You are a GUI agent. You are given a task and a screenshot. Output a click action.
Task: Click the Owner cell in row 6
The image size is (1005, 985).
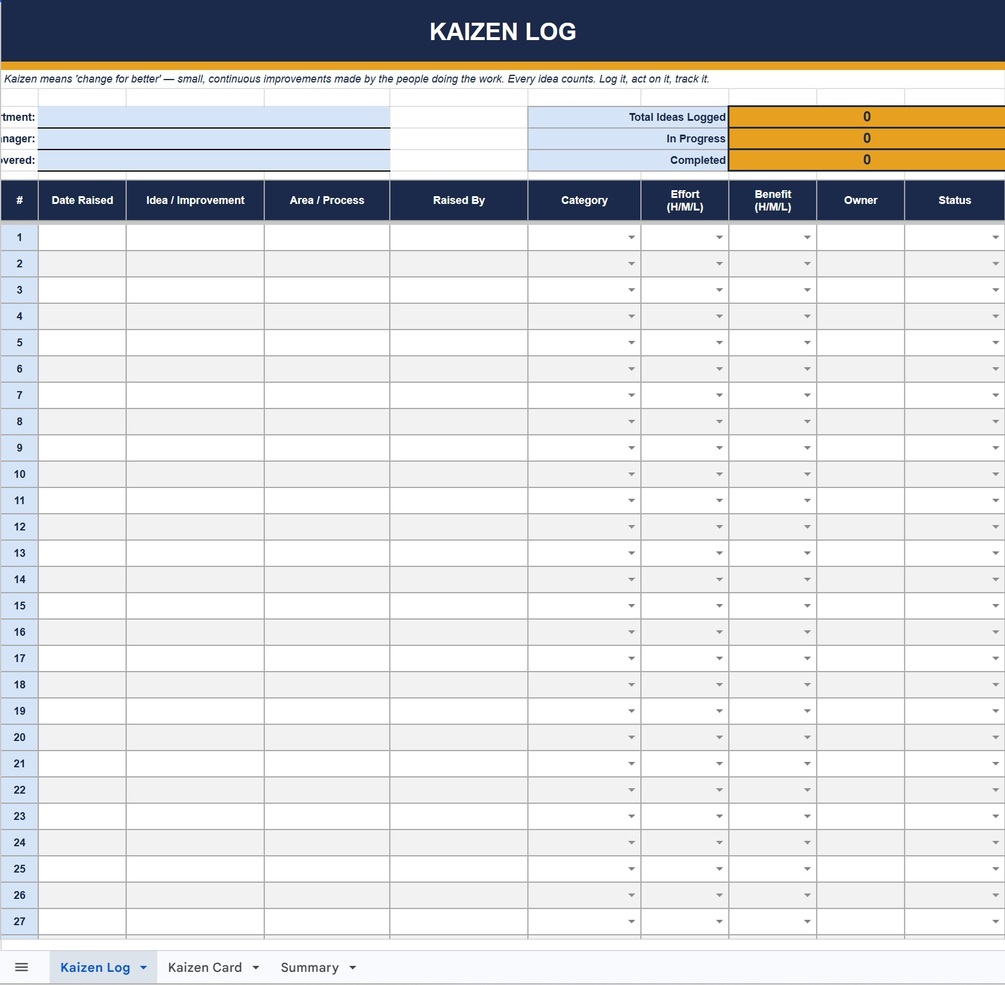click(860, 369)
